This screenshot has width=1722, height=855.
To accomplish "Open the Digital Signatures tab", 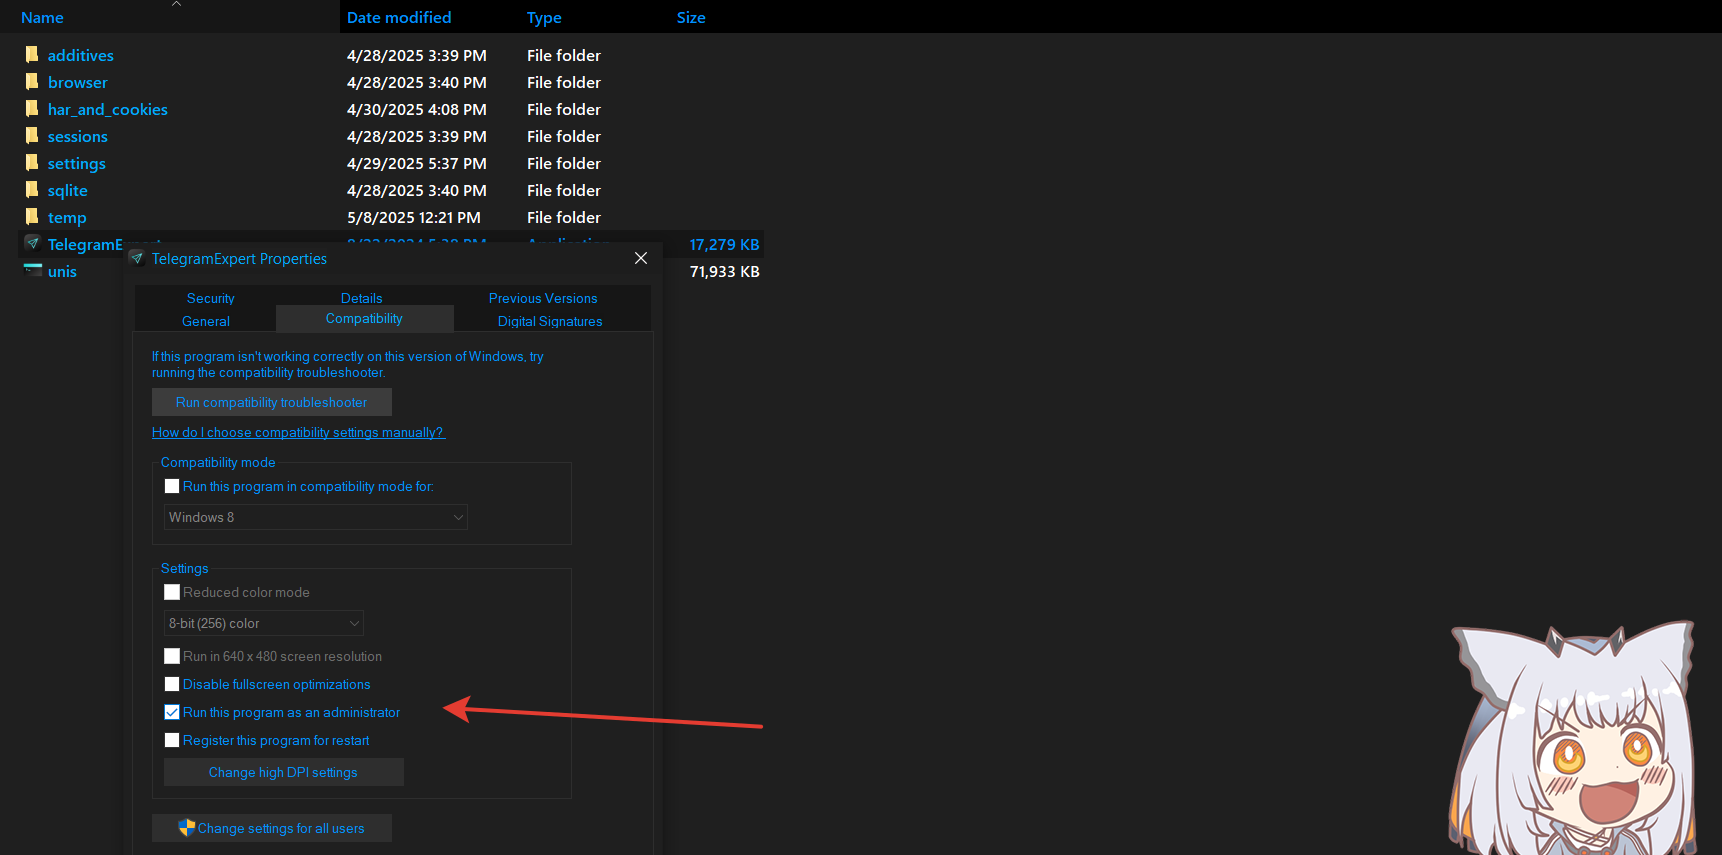I will point(549,321).
